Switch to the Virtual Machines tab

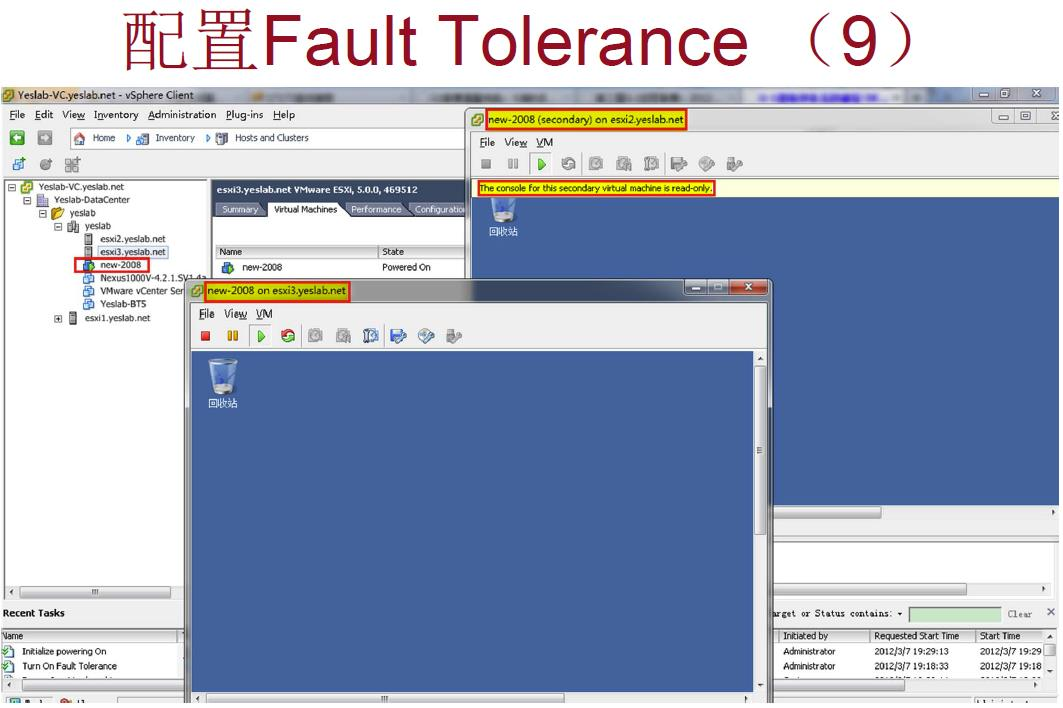pos(305,210)
